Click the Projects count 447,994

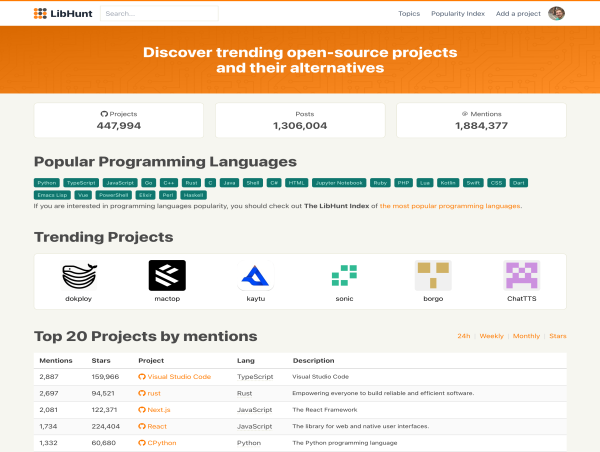click(119, 126)
